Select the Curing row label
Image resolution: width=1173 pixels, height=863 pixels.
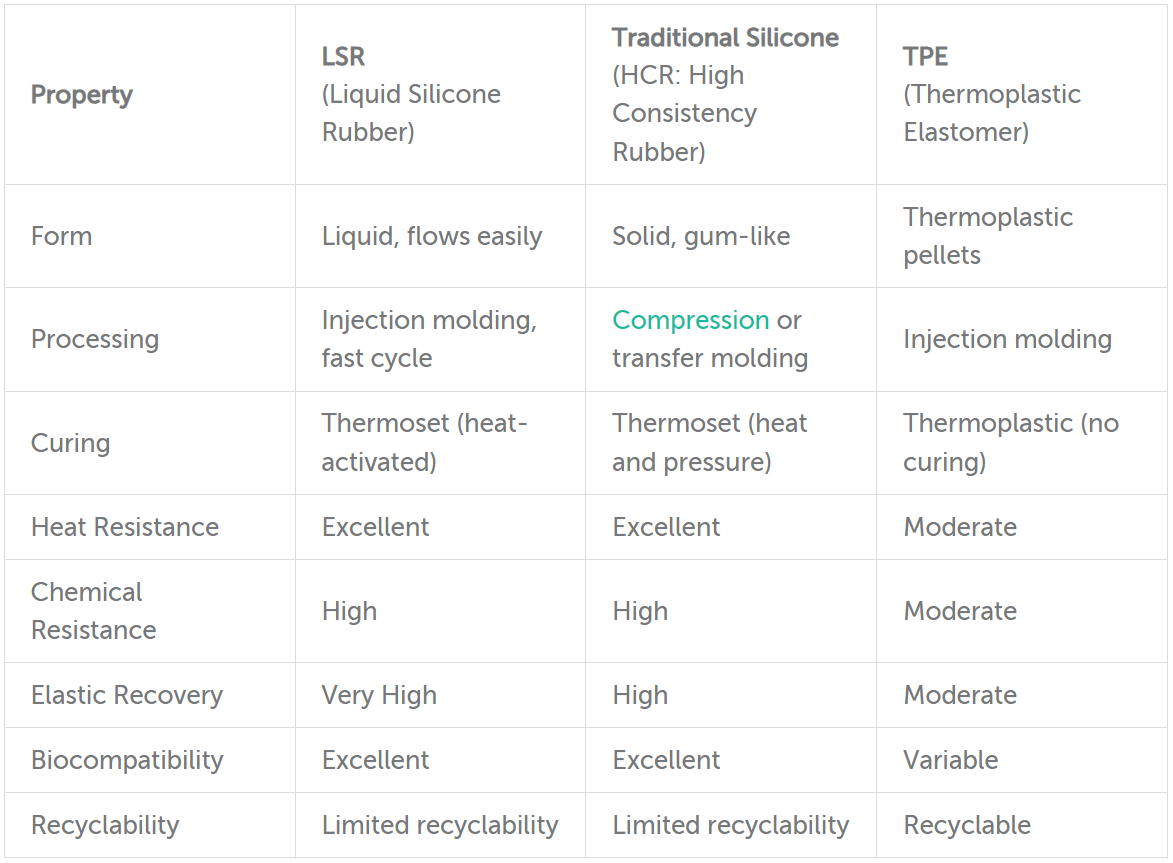(x=70, y=443)
